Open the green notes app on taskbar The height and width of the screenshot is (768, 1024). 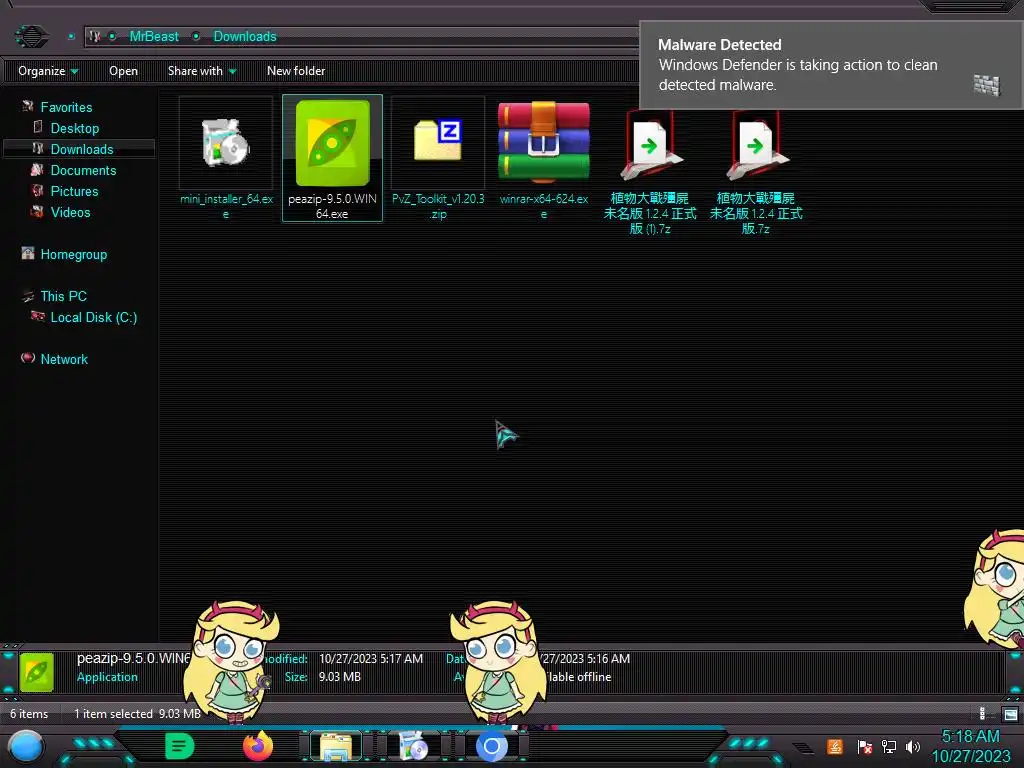point(180,746)
